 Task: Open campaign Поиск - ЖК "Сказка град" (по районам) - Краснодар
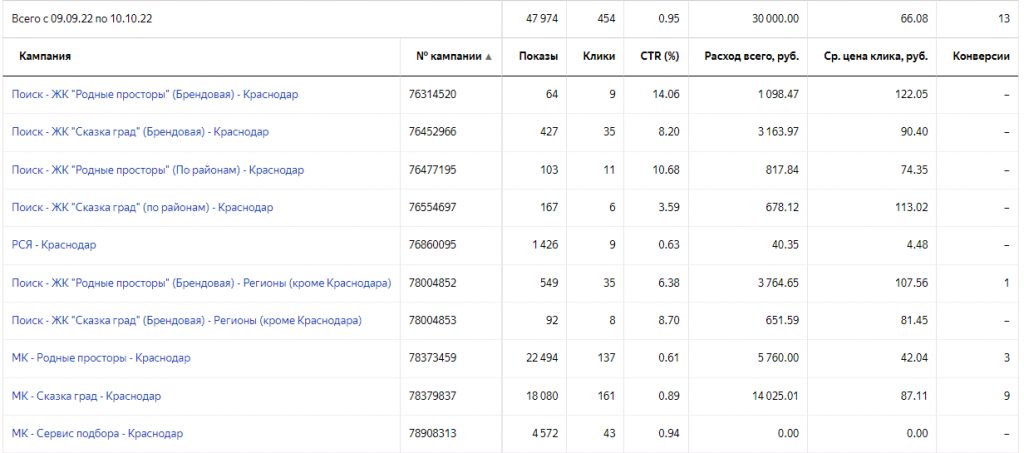coord(142,208)
